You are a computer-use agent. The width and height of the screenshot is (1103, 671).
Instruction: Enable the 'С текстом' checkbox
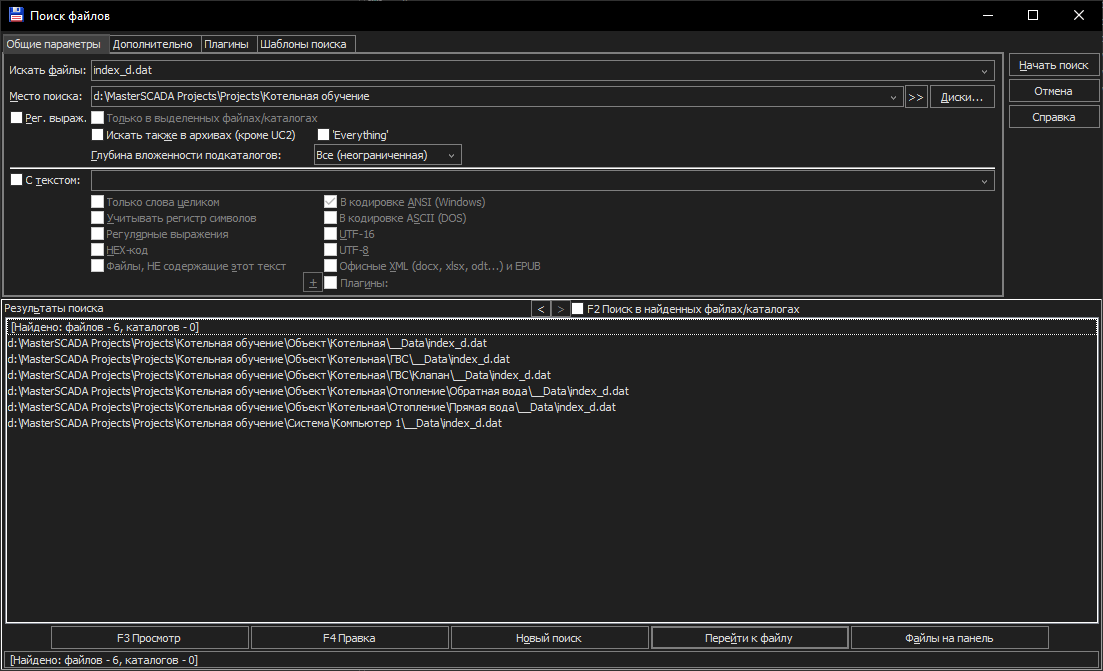click(x=16, y=179)
